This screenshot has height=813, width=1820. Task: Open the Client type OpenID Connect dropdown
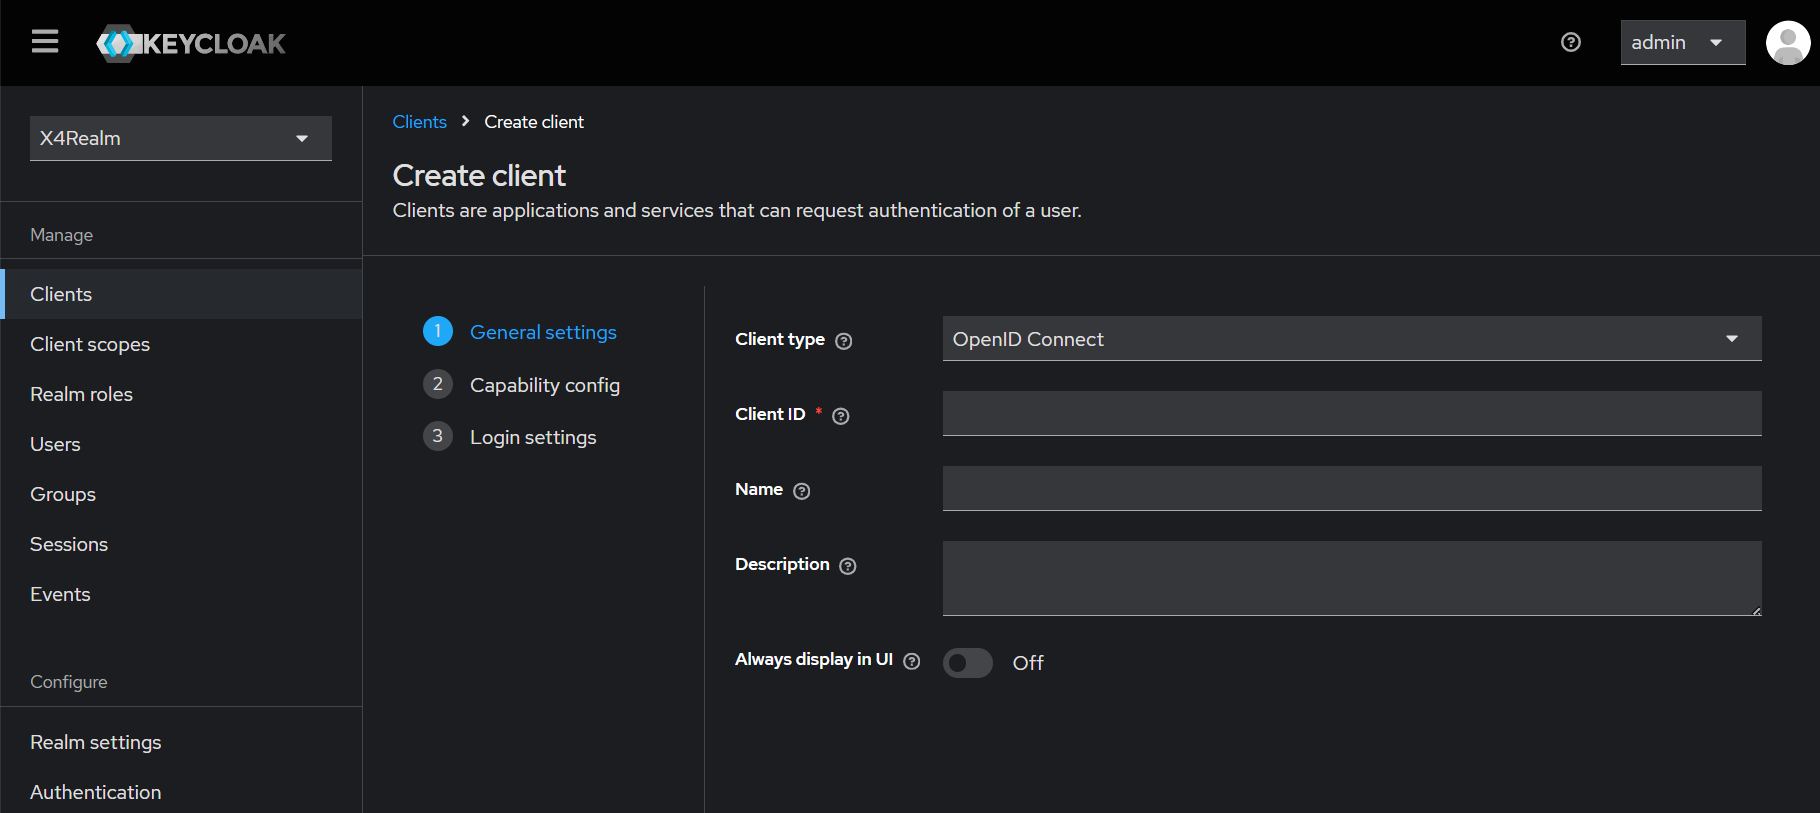[x=1351, y=339]
